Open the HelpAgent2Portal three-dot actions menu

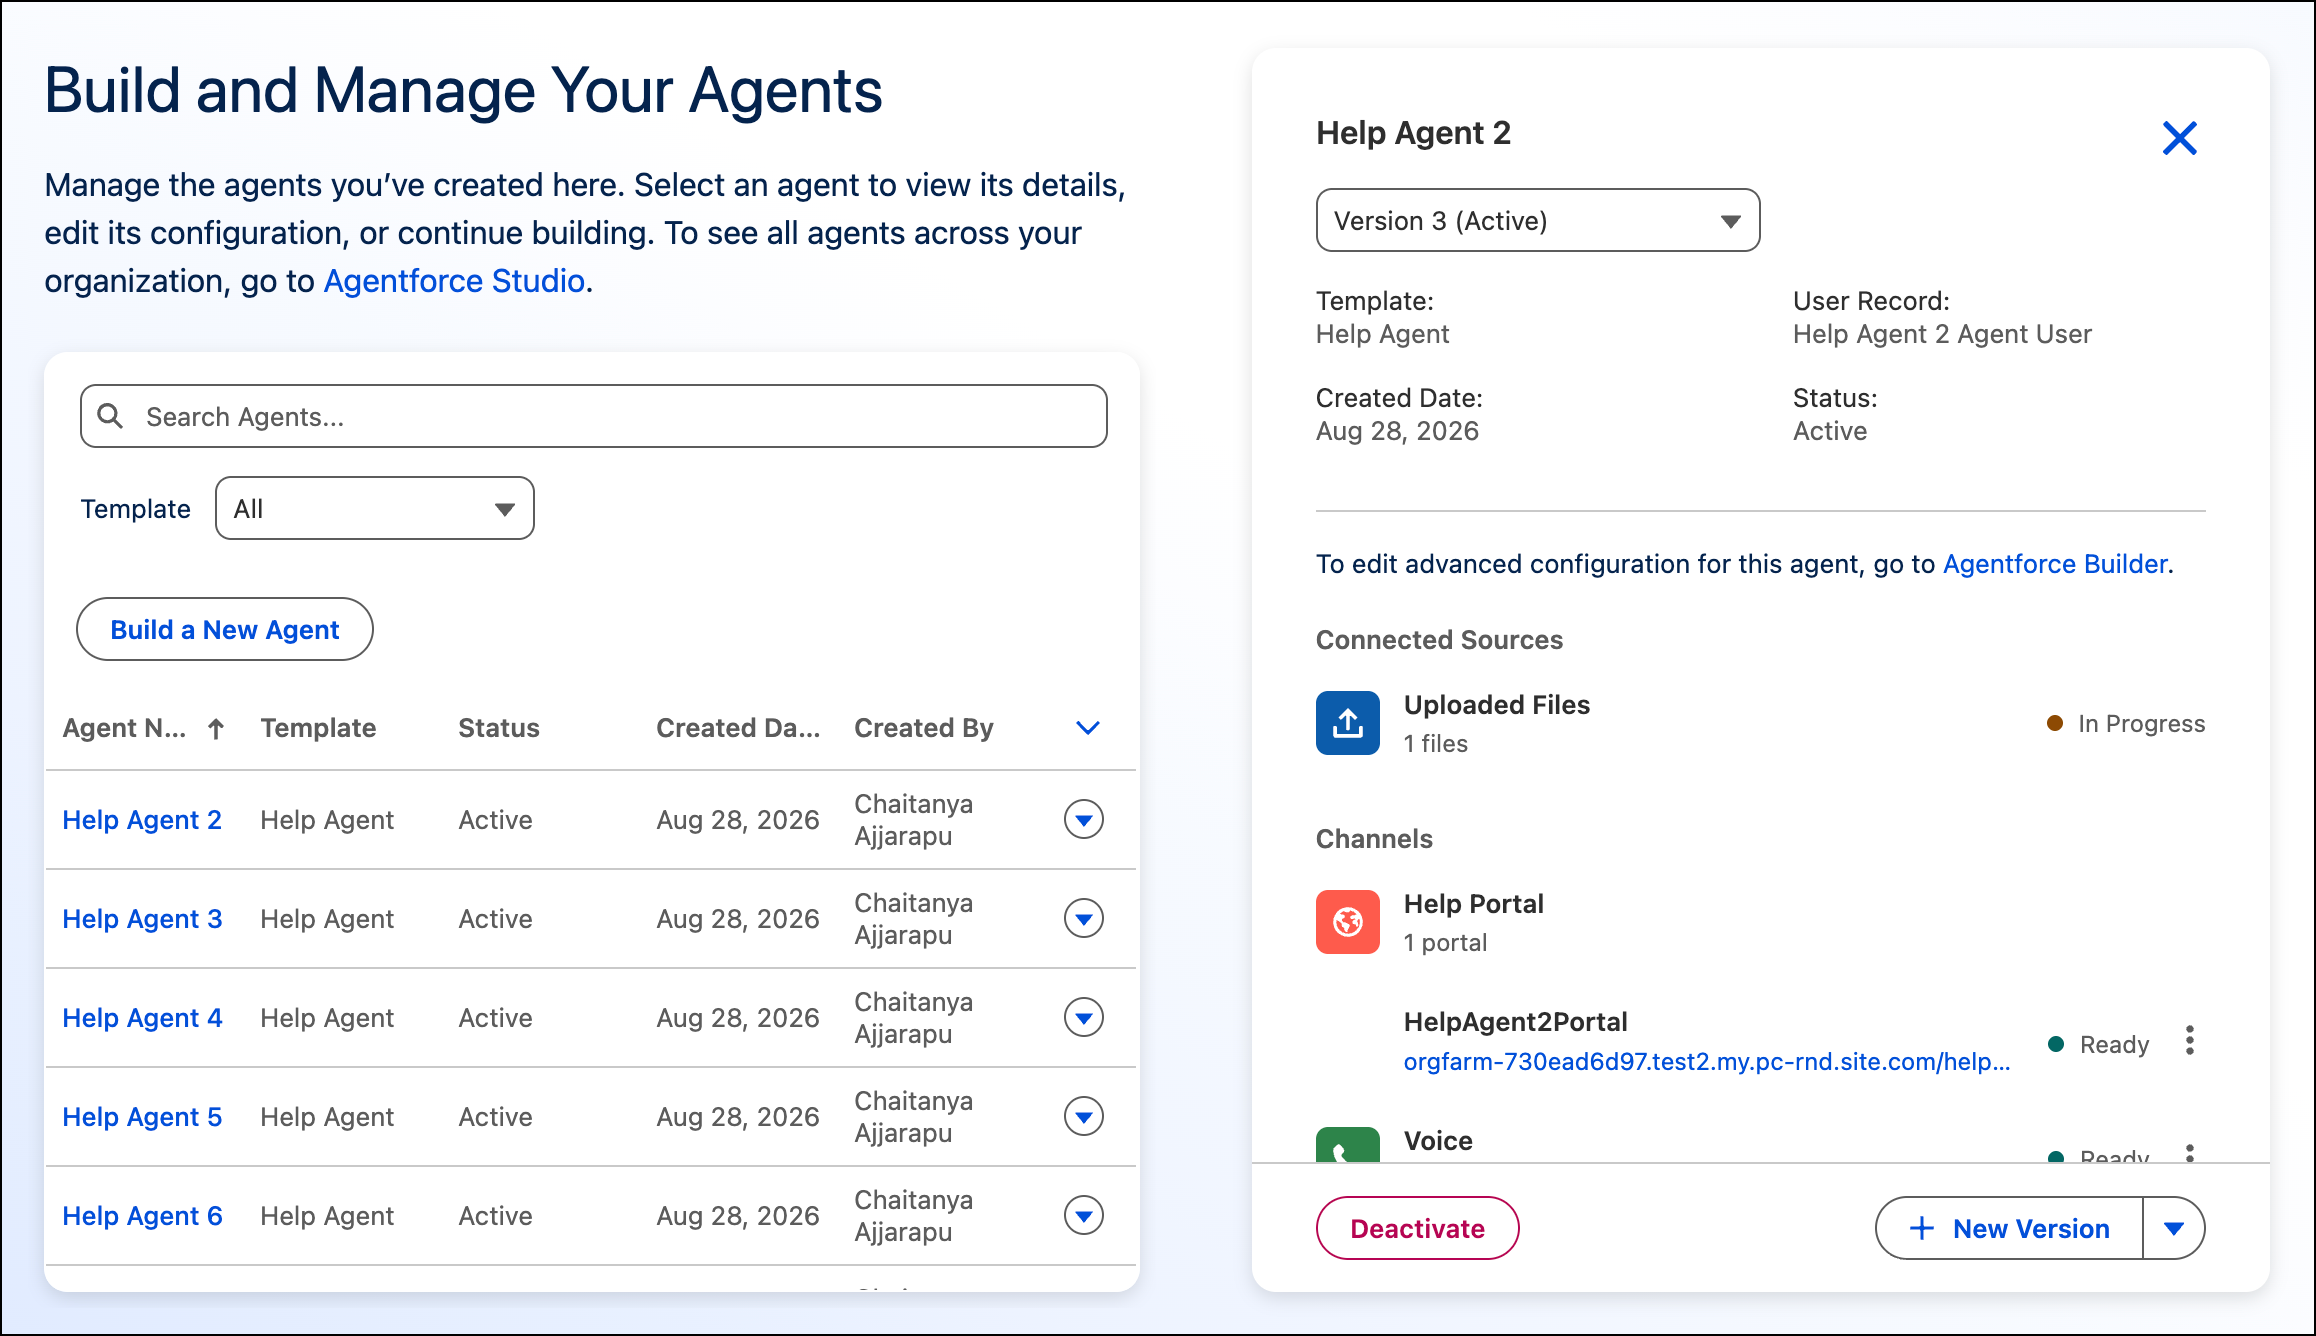click(2190, 1041)
